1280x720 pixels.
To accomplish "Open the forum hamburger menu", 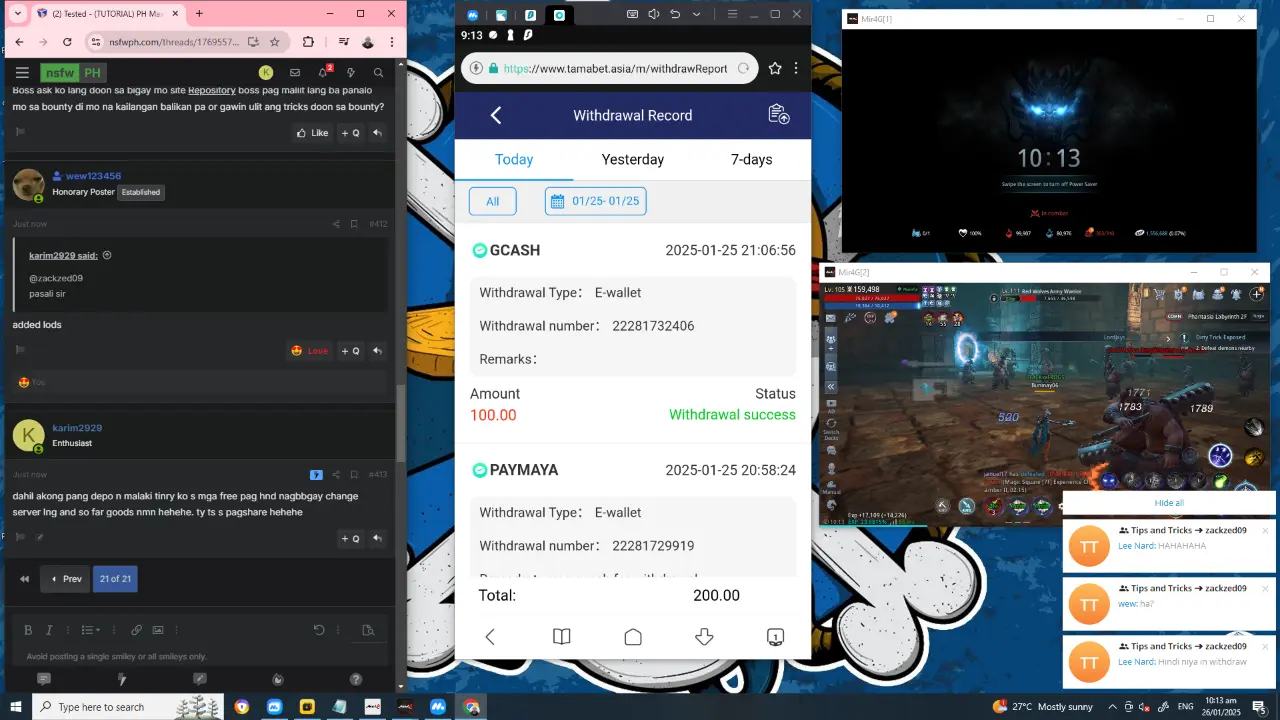I will [x=22, y=73].
